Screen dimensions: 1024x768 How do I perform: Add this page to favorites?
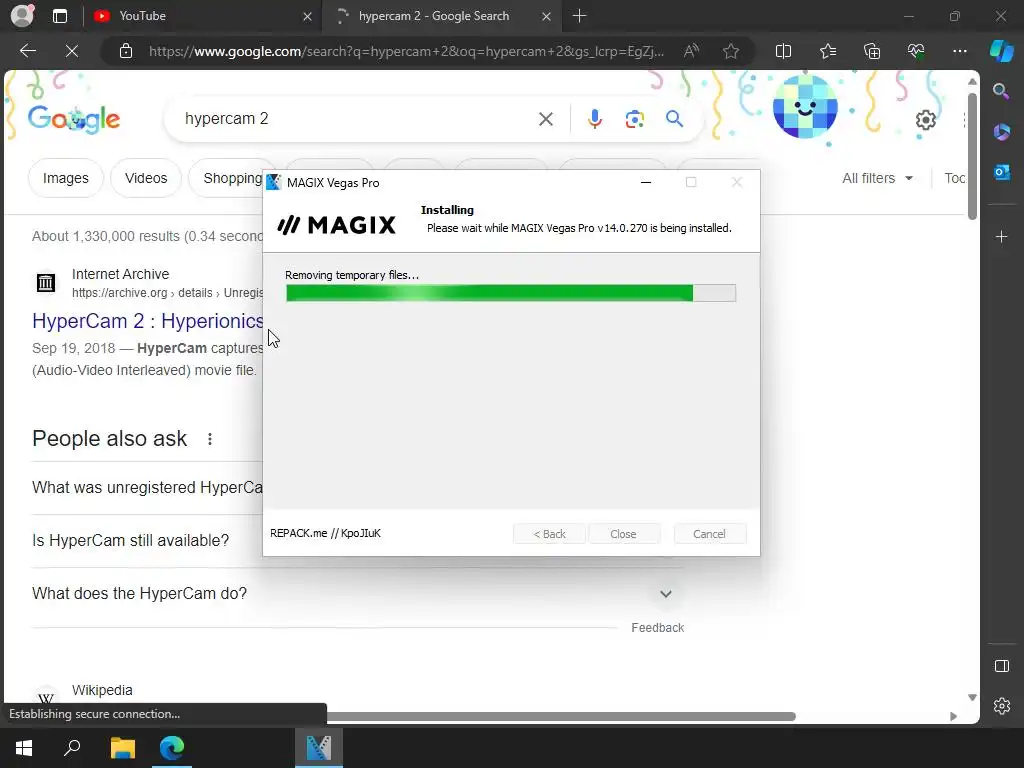click(731, 51)
